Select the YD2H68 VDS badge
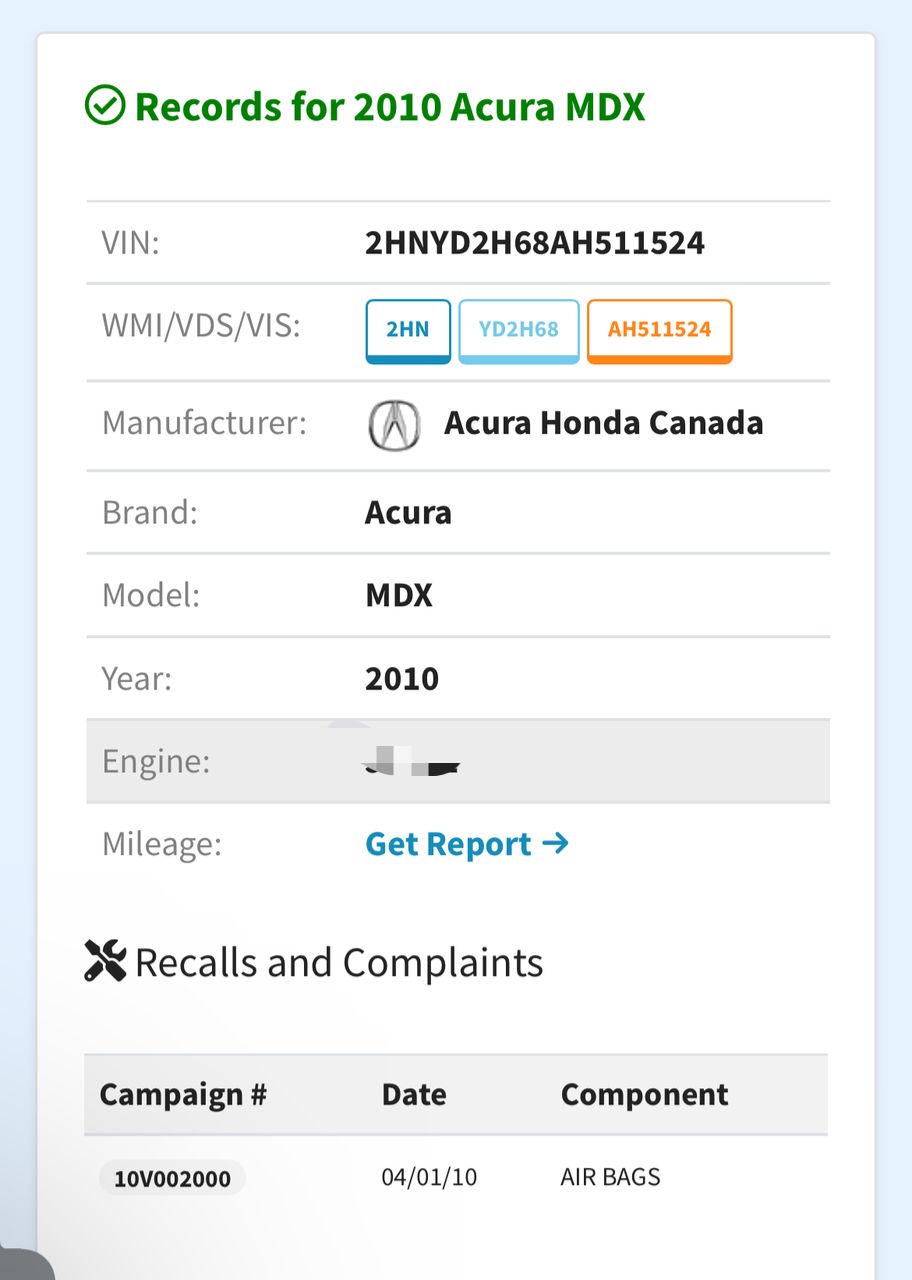The height and width of the screenshot is (1280, 912). pos(518,330)
